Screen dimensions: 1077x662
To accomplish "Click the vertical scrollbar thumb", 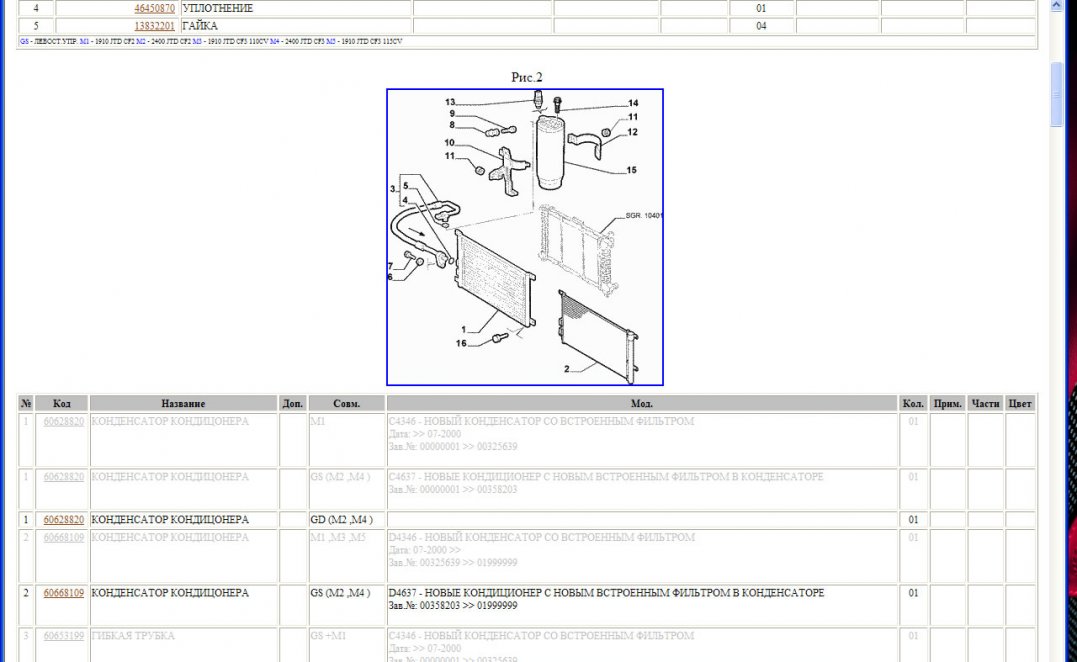I will [1056, 93].
